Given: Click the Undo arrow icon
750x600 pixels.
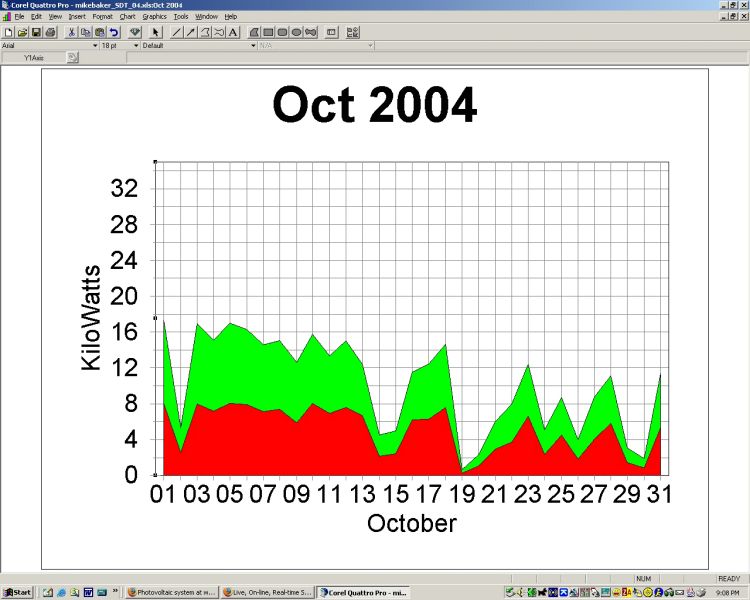Looking at the screenshot, I should (114, 32).
